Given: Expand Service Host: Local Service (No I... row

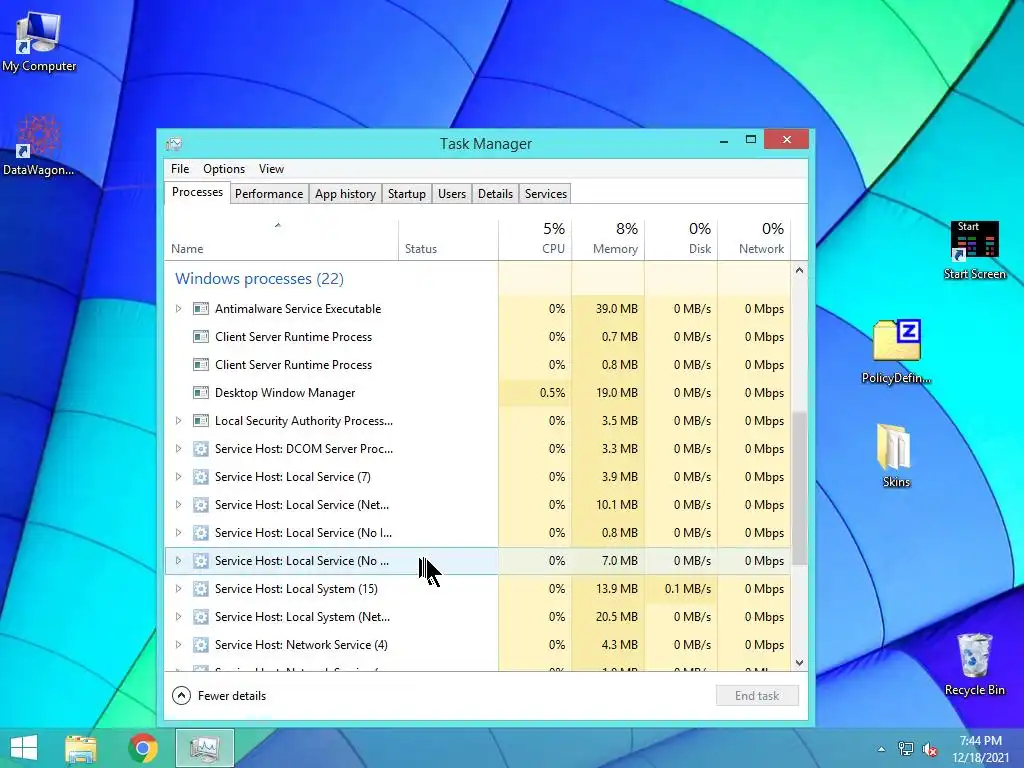Looking at the screenshot, I should coord(178,533).
